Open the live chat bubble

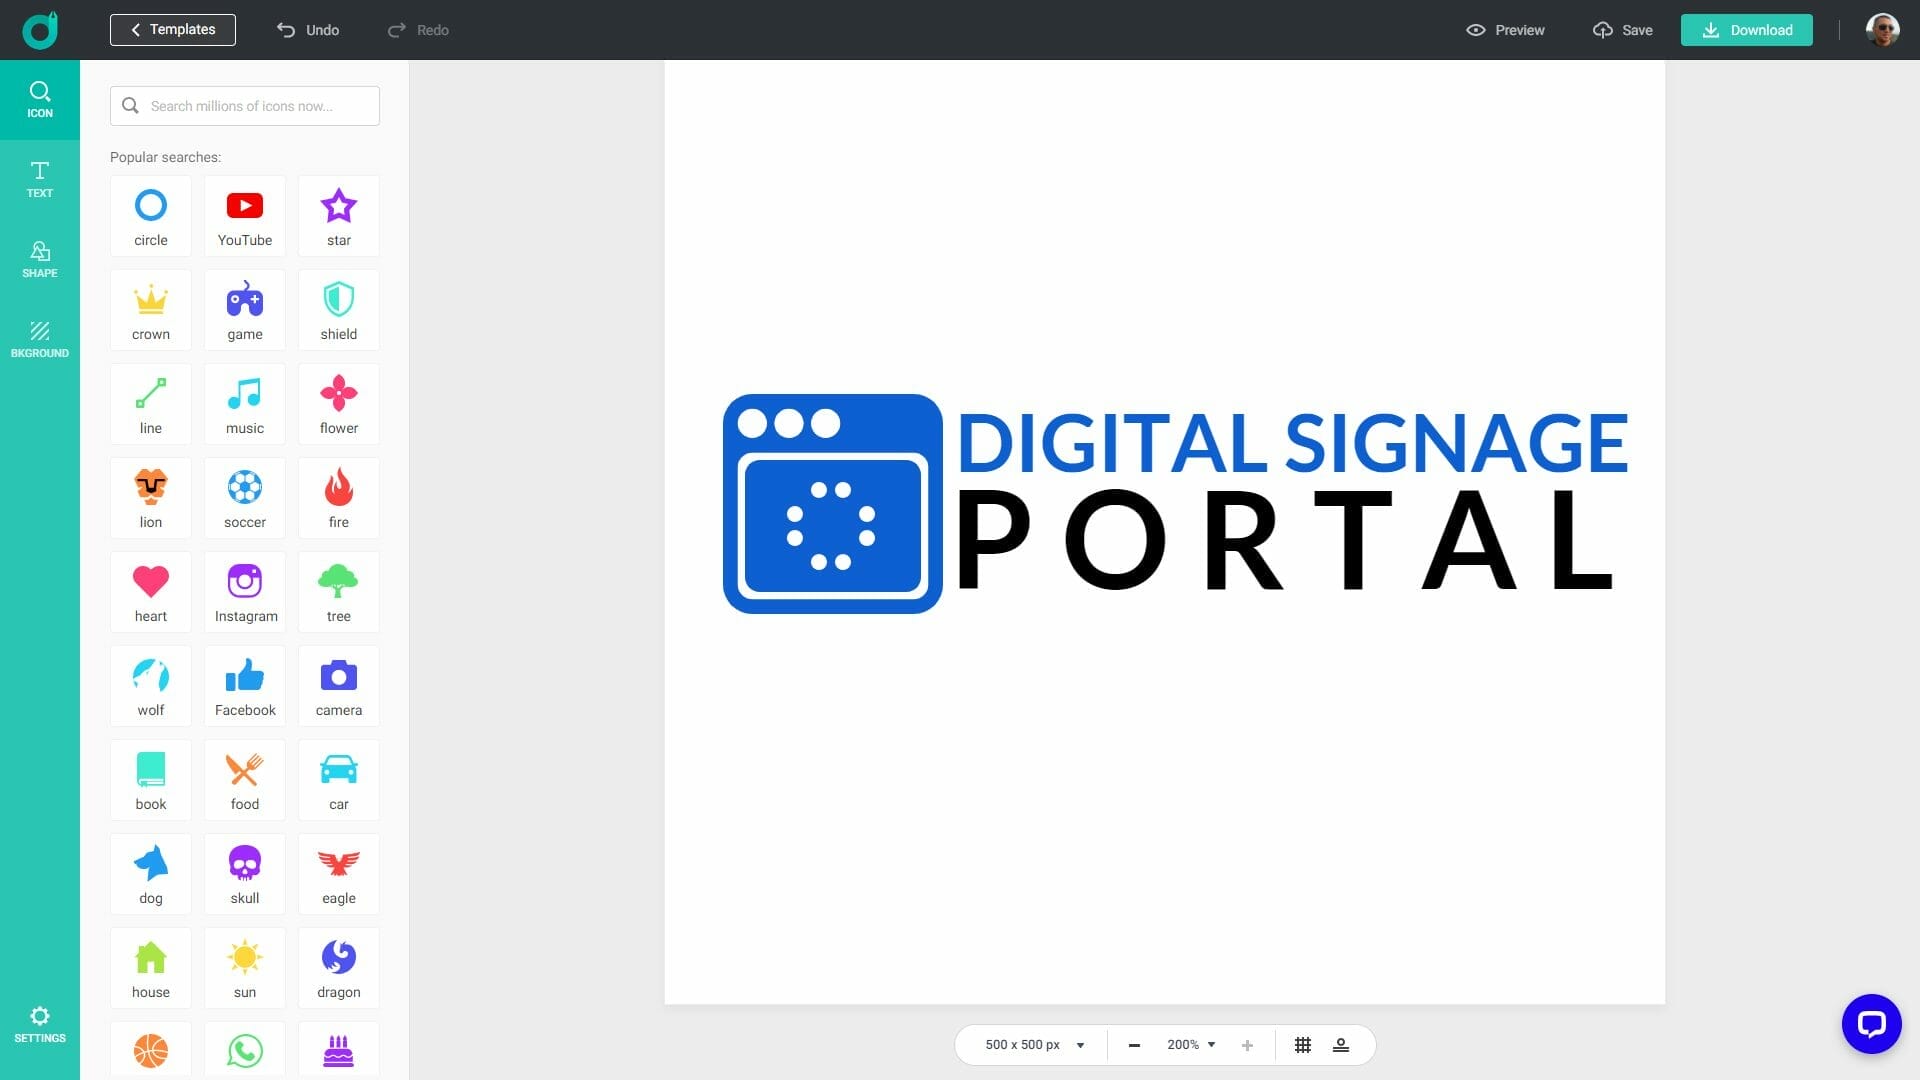pyautogui.click(x=1871, y=1023)
